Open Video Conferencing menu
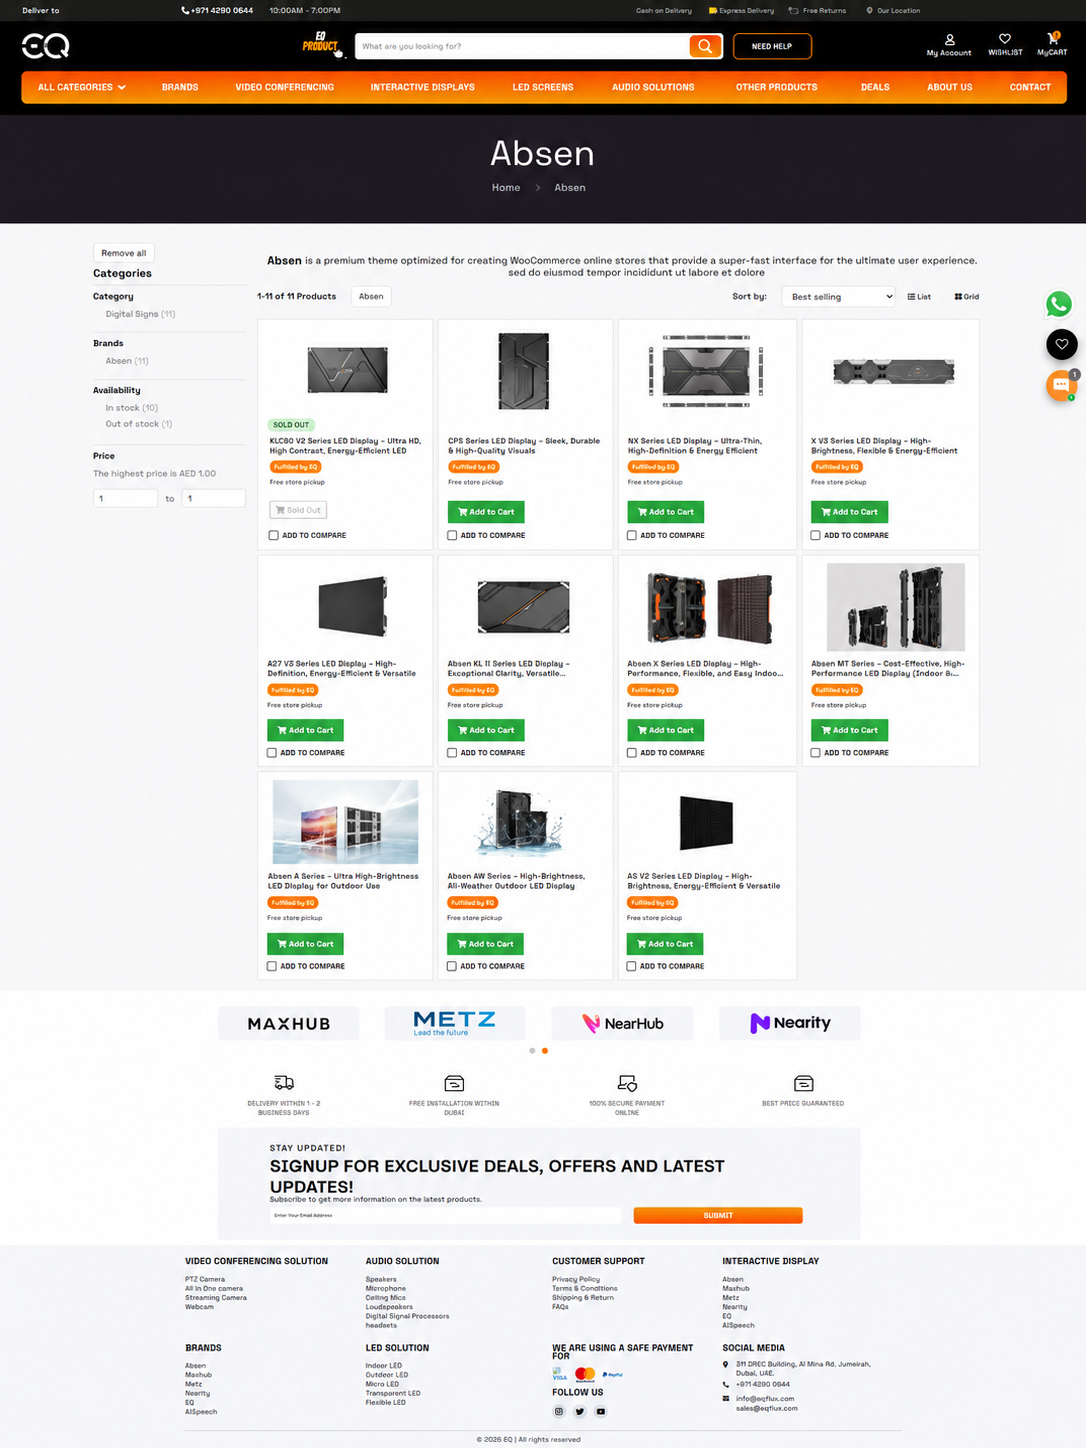Viewport: 1086px width, 1448px height. tap(285, 88)
